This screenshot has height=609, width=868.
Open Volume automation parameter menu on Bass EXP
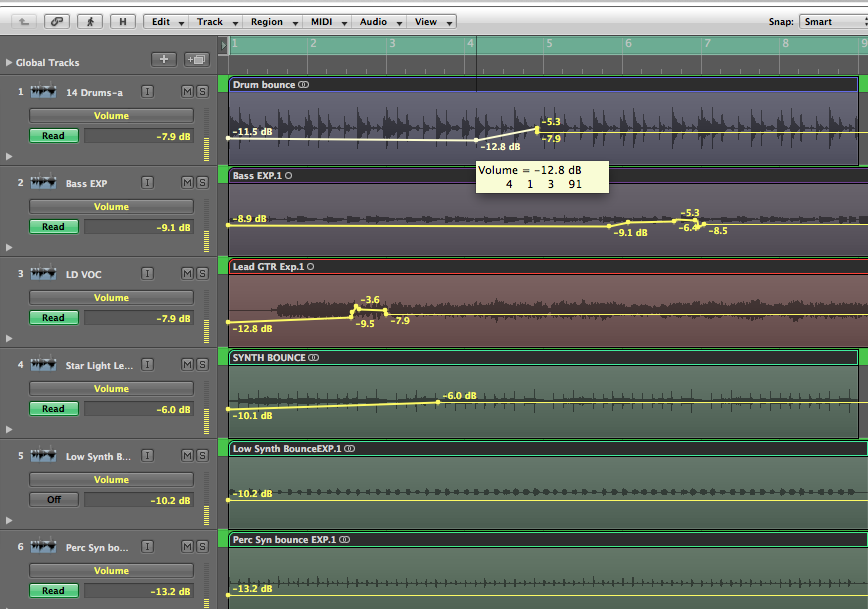tap(111, 207)
